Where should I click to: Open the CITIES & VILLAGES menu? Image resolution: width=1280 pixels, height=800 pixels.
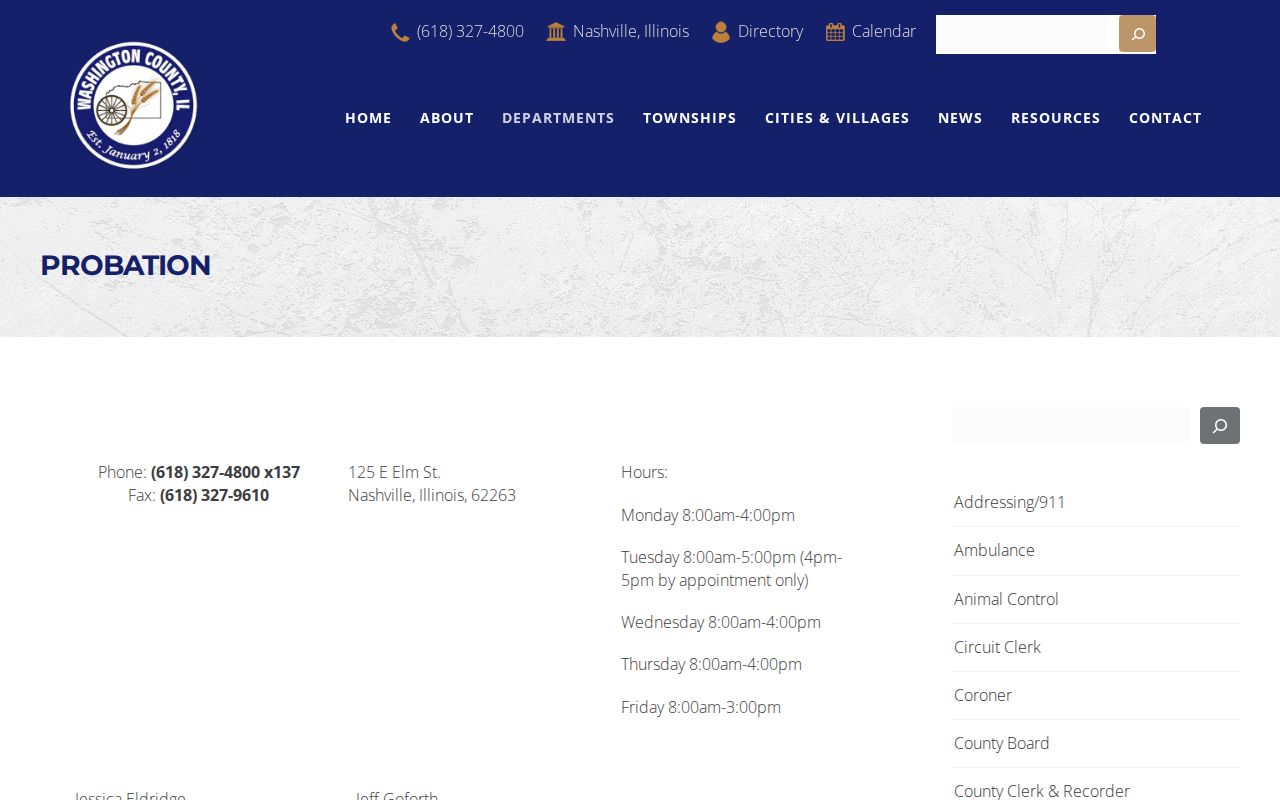[x=837, y=118]
